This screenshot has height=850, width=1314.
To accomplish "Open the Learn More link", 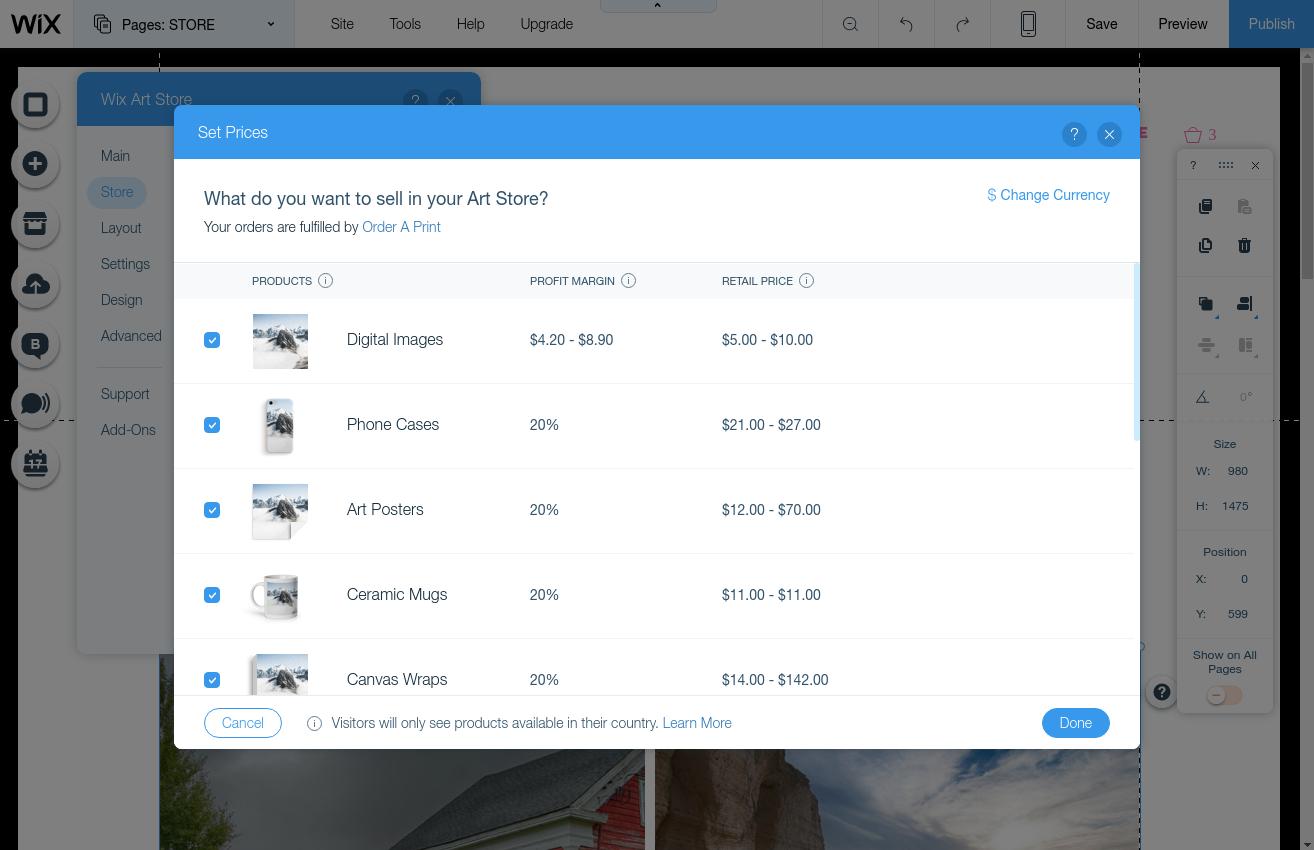I will (x=697, y=723).
